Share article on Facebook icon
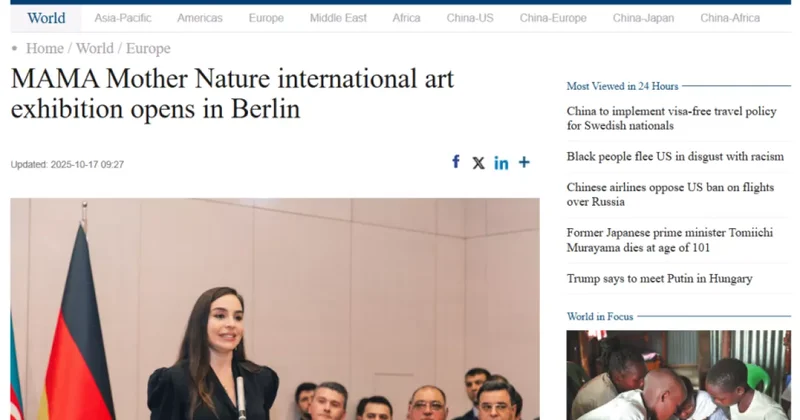This screenshot has width=800, height=420. (x=456, y=162)
